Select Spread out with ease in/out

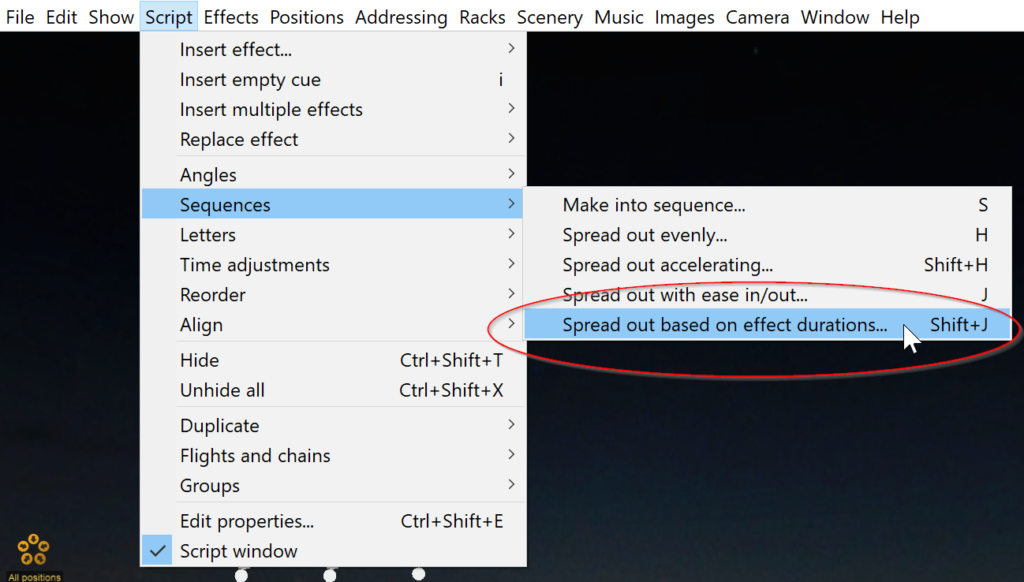tap(685, 295)
